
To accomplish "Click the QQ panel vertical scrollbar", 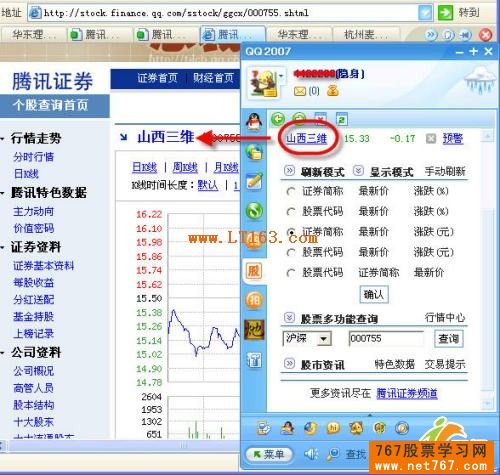I will [x=487, y=270].
